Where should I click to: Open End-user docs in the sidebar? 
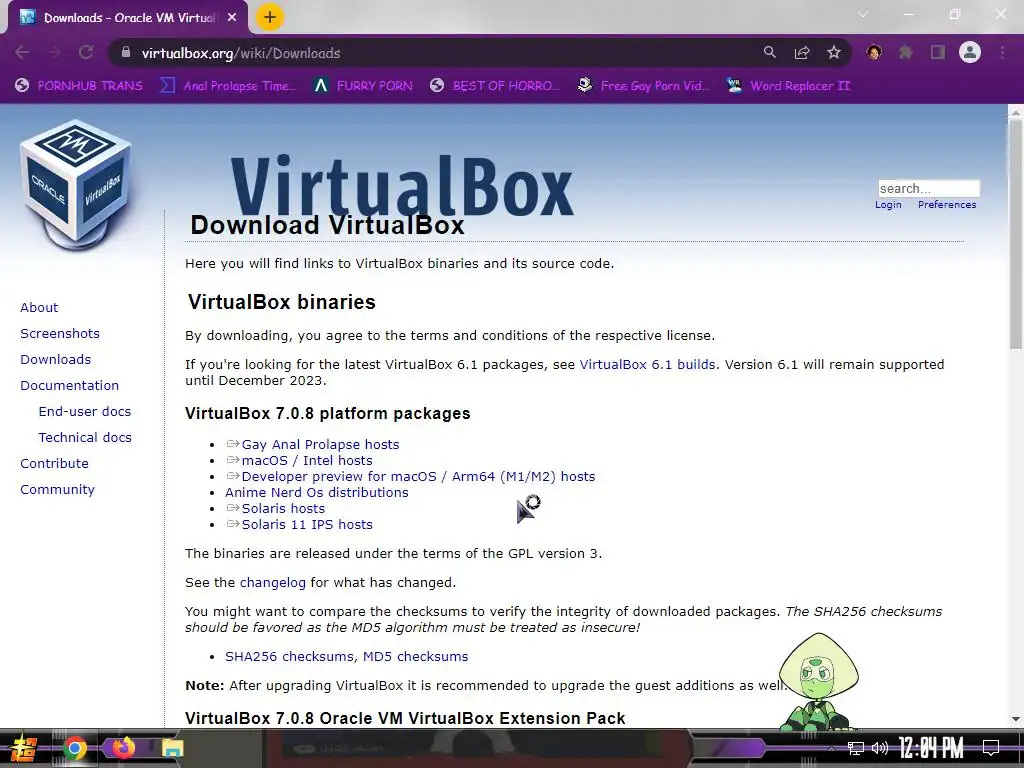(x=85, y=411)
